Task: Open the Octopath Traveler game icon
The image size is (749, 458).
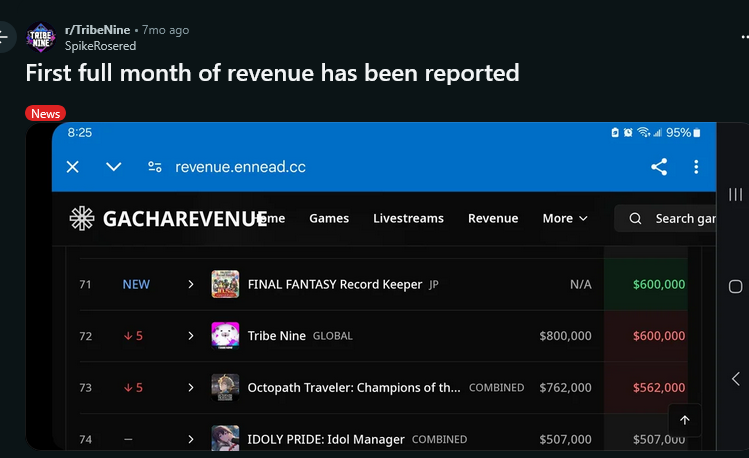Action: point(225,387)
